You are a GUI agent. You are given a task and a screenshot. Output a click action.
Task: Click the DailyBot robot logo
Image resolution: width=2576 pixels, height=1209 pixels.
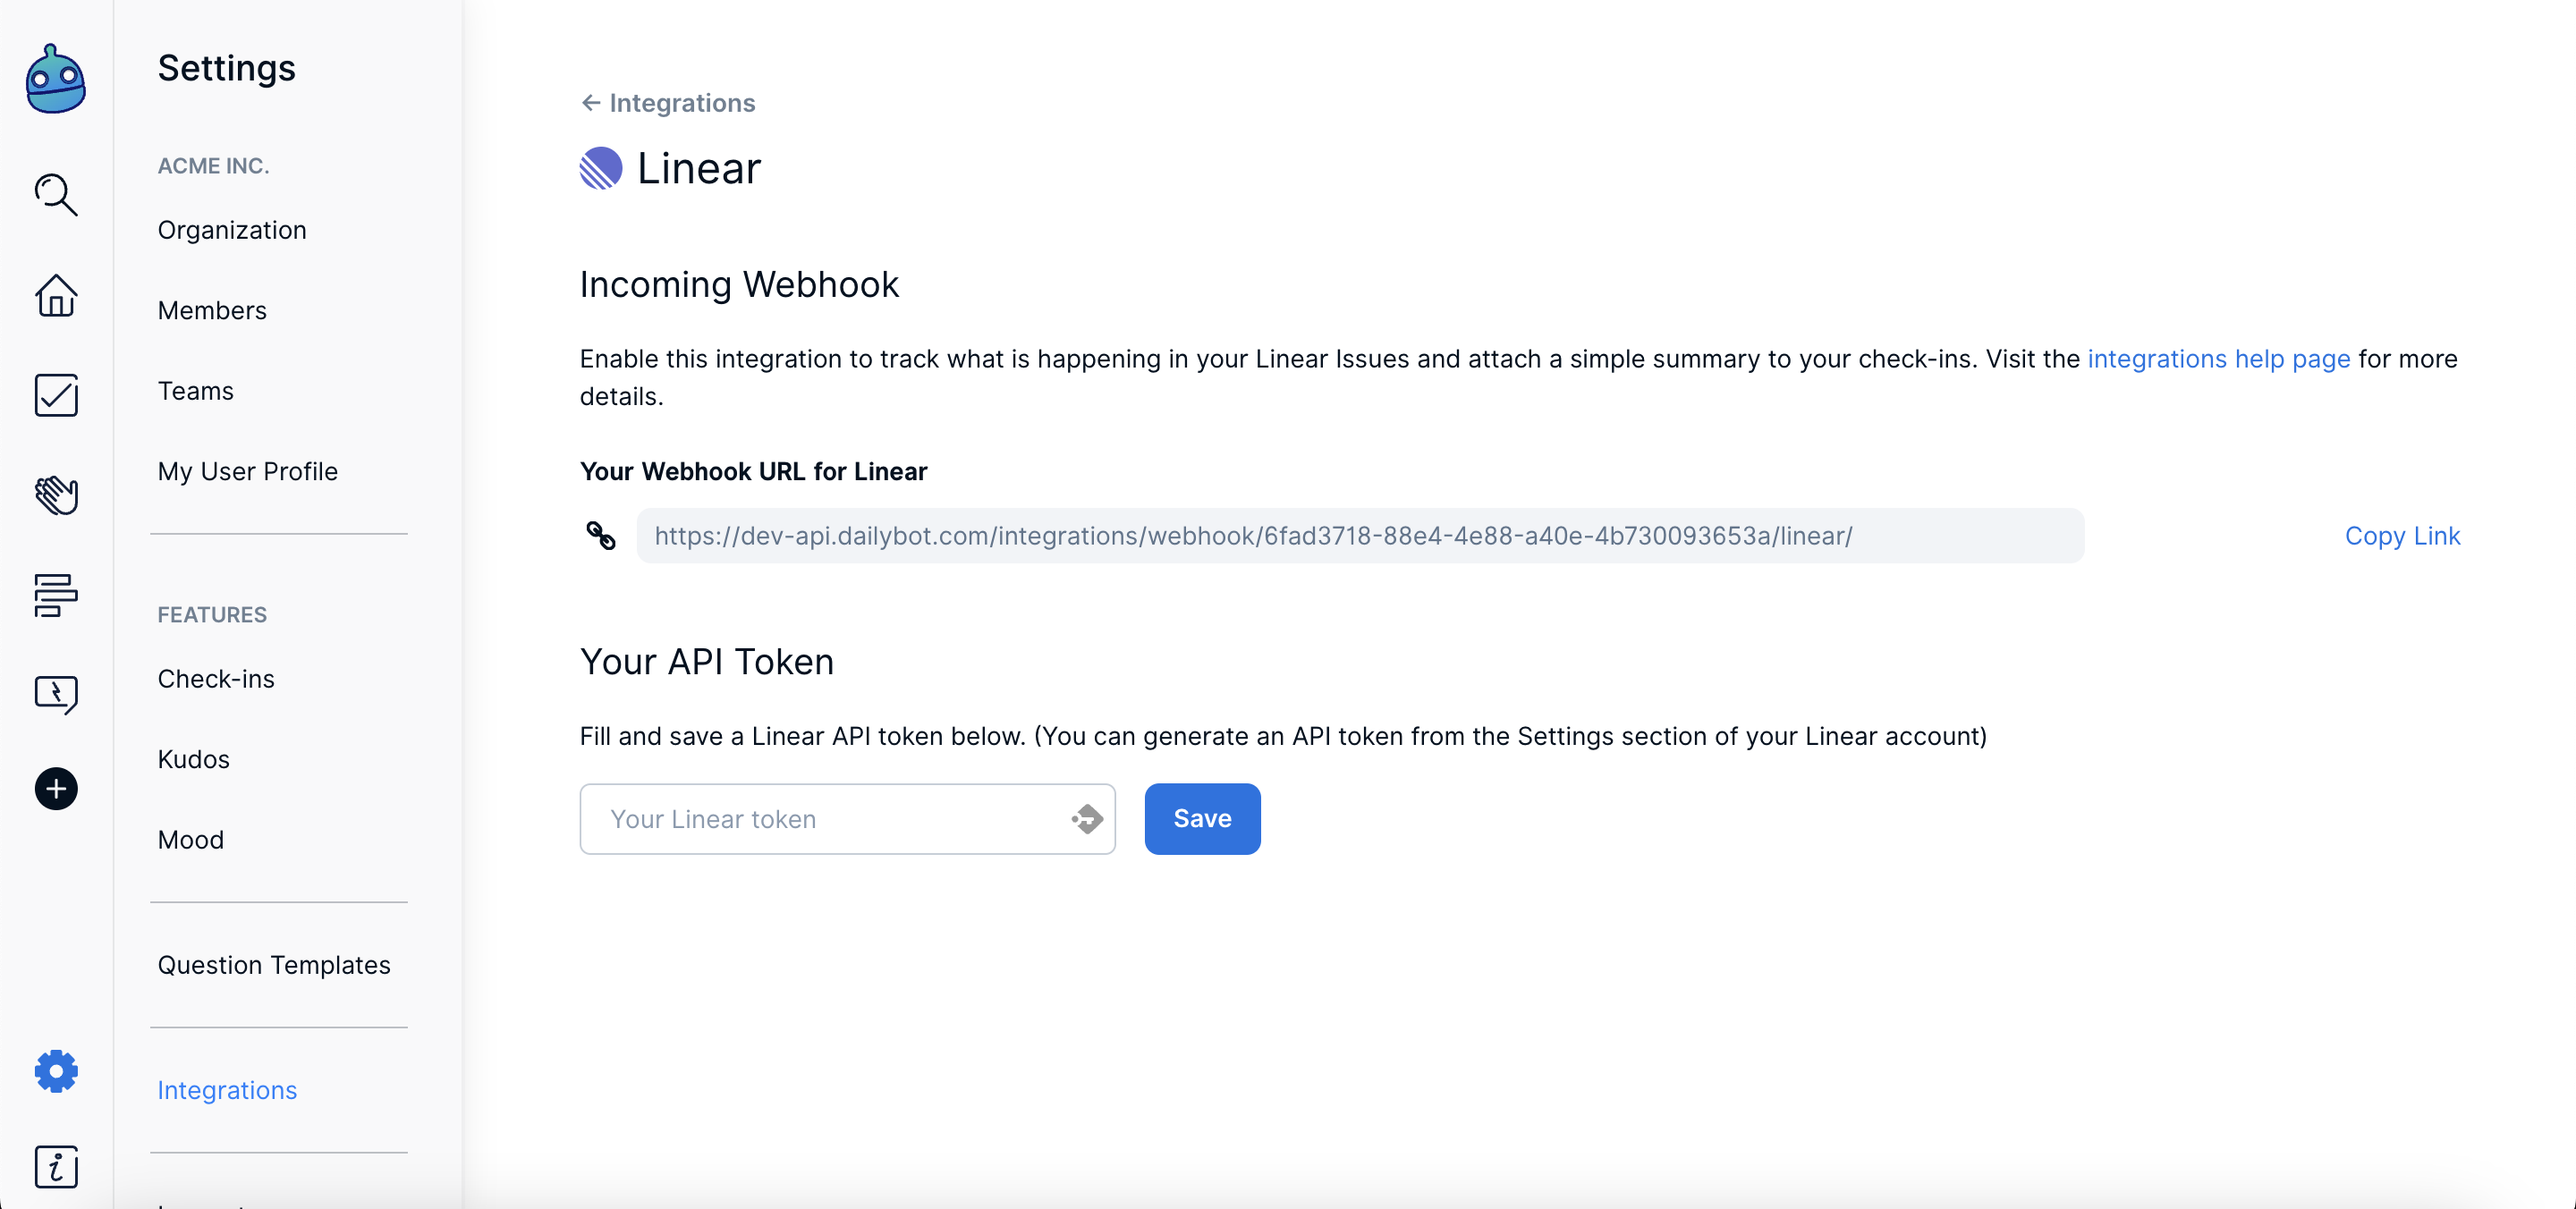click(56, 79)
